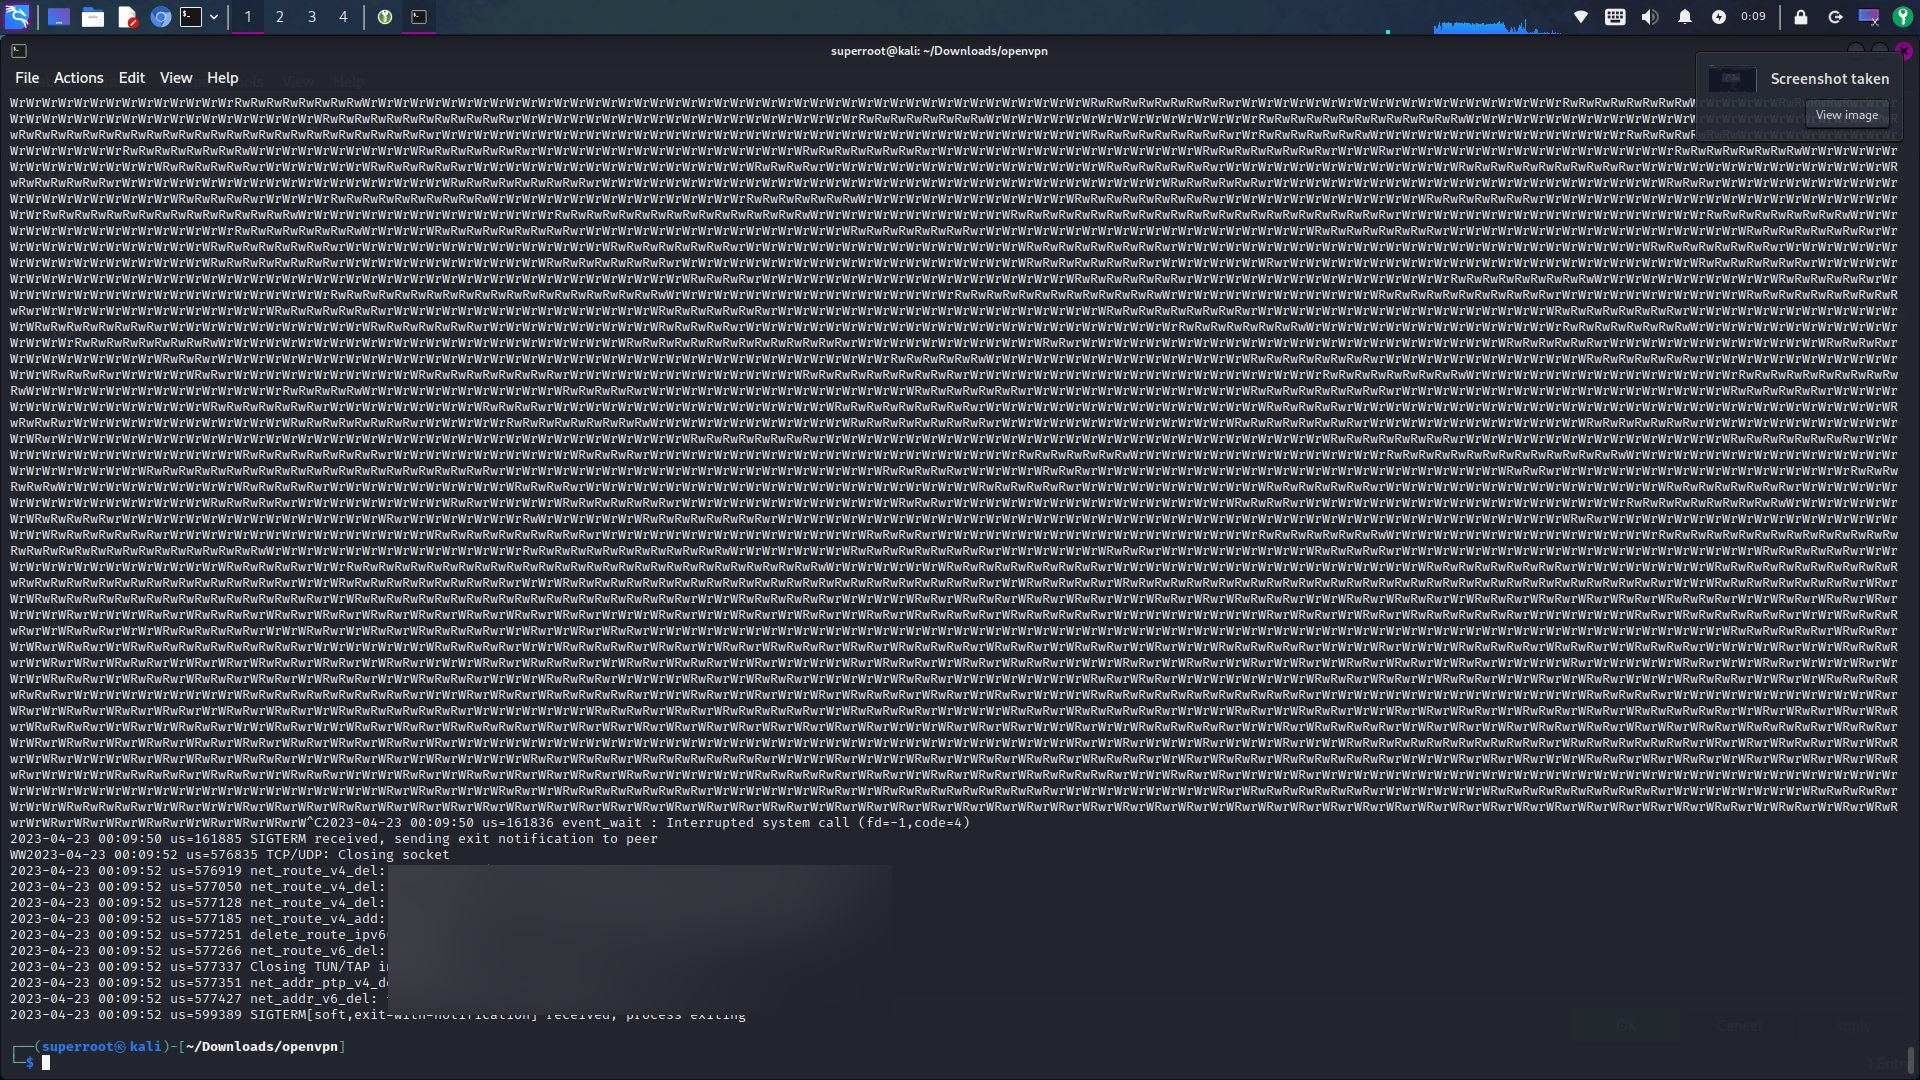1920x1080 pixels.
Task: Switch to workspace 2
Action: tap(280, 17)
